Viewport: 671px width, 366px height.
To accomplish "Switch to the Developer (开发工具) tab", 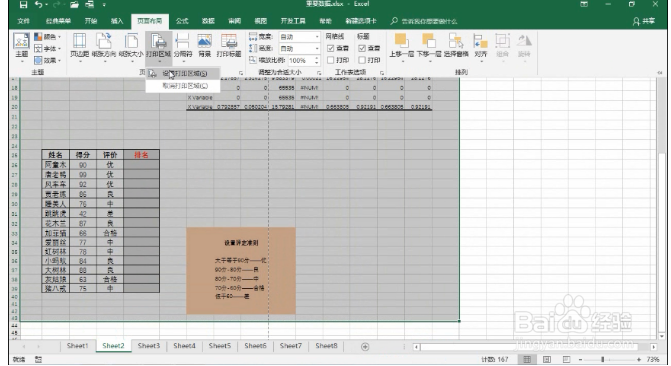I will pyautogui.click(x=293, y=21).
